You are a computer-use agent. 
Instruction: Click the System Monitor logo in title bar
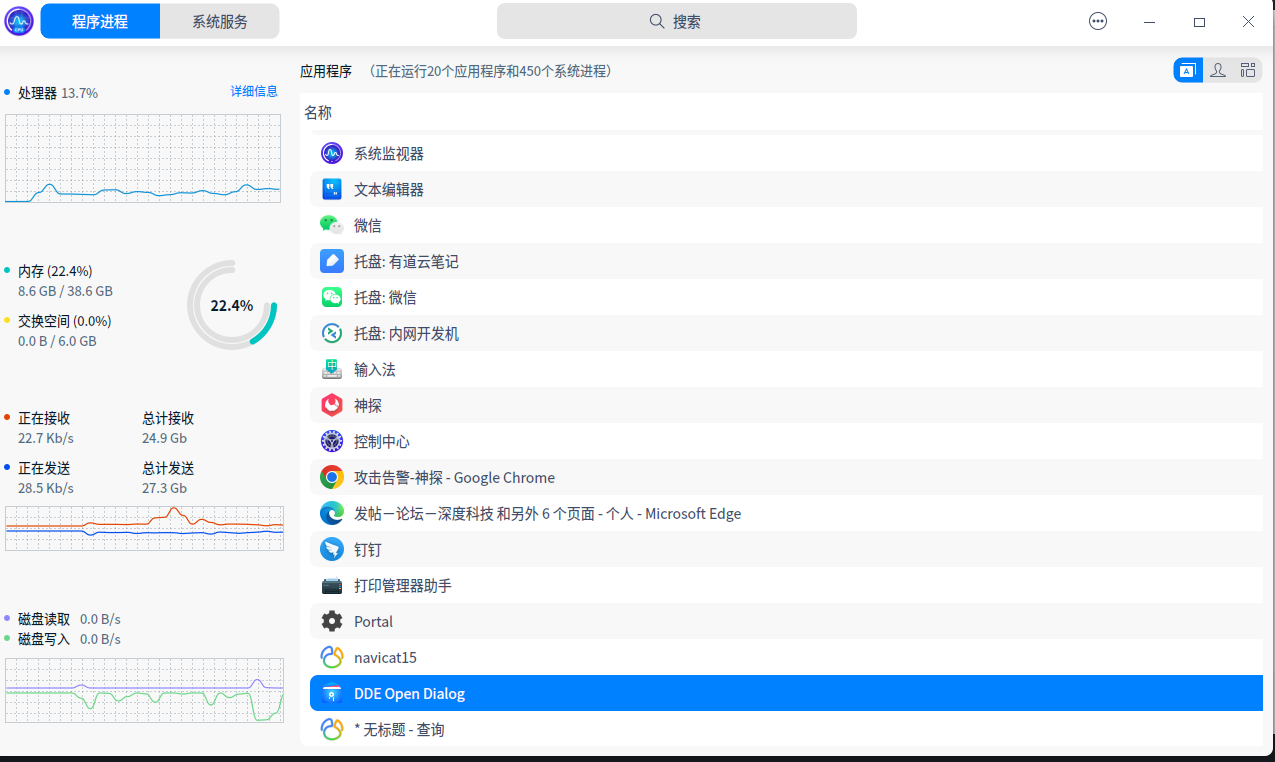coord(19,21)
